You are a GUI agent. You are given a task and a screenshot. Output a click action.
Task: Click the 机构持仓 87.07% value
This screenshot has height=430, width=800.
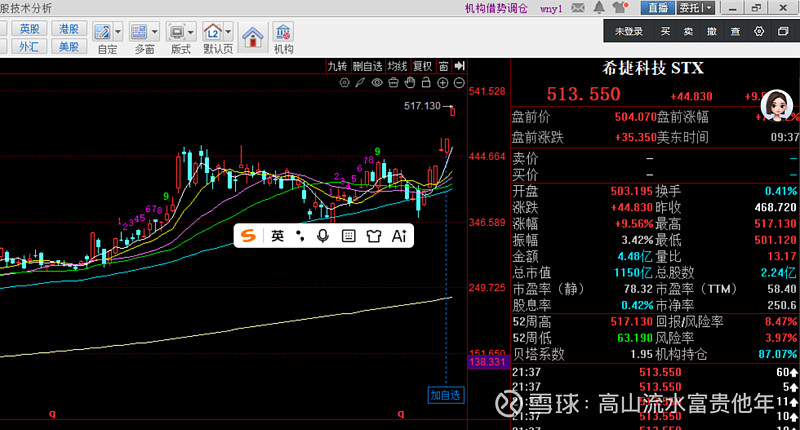778,354
